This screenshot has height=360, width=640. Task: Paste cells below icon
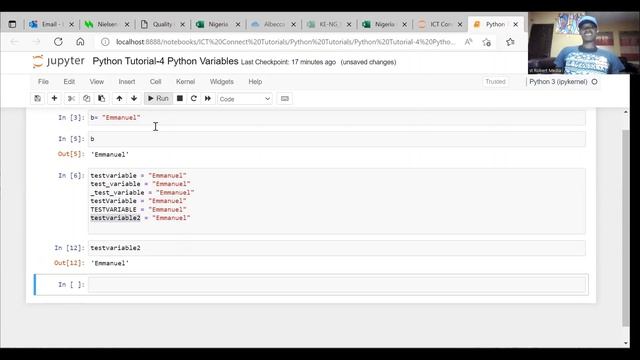point(102,99)
